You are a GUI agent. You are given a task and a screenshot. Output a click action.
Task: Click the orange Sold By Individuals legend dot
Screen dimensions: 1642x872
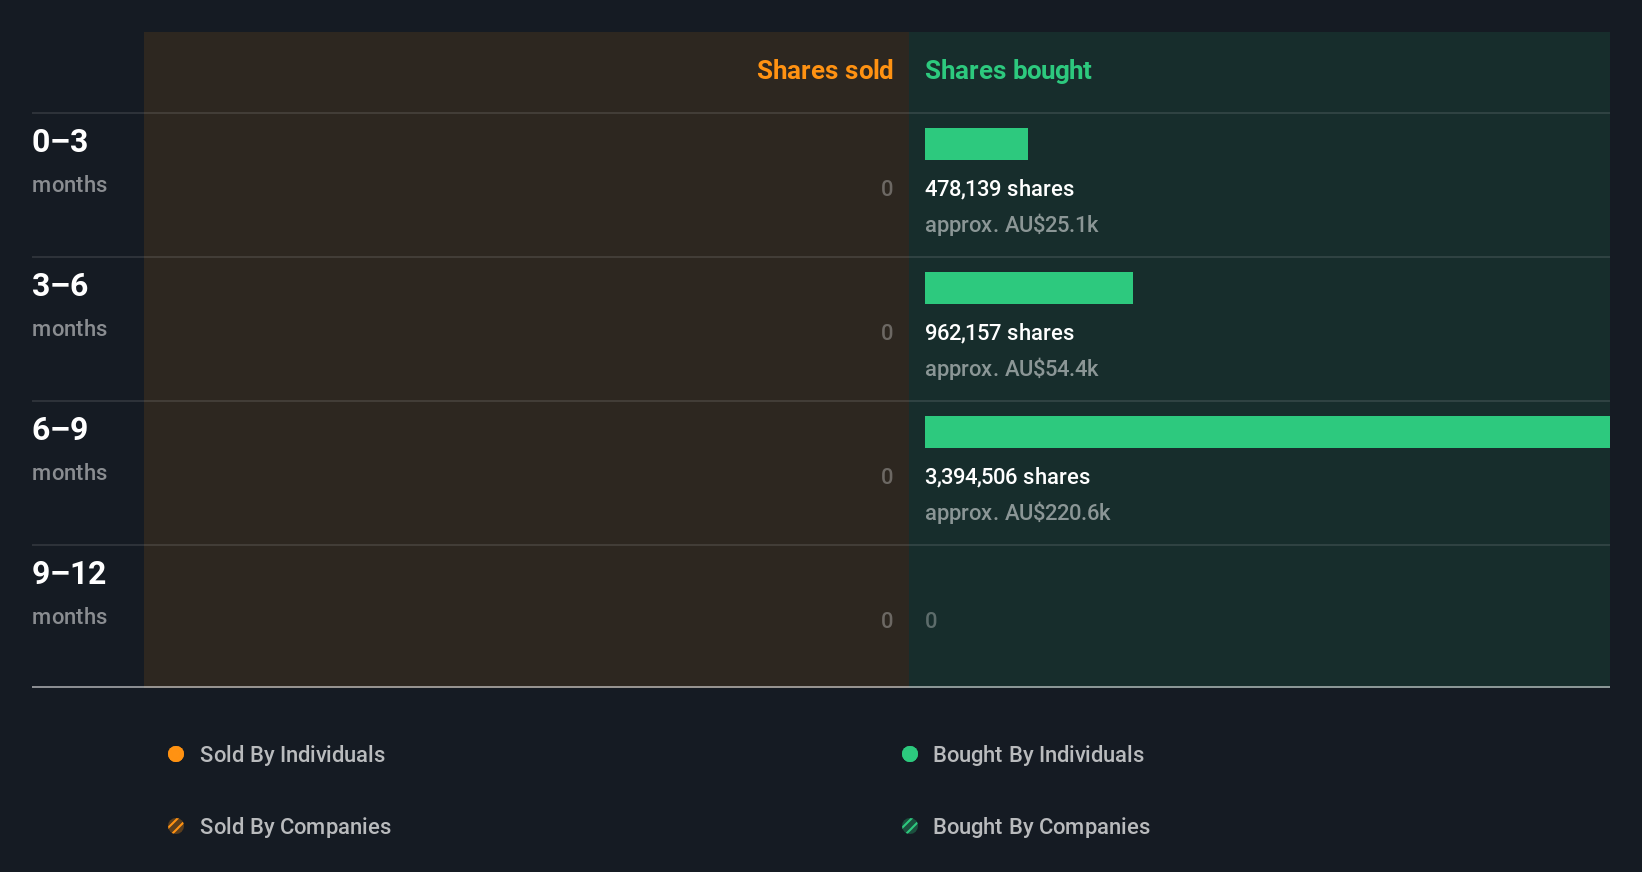point(176,754)
